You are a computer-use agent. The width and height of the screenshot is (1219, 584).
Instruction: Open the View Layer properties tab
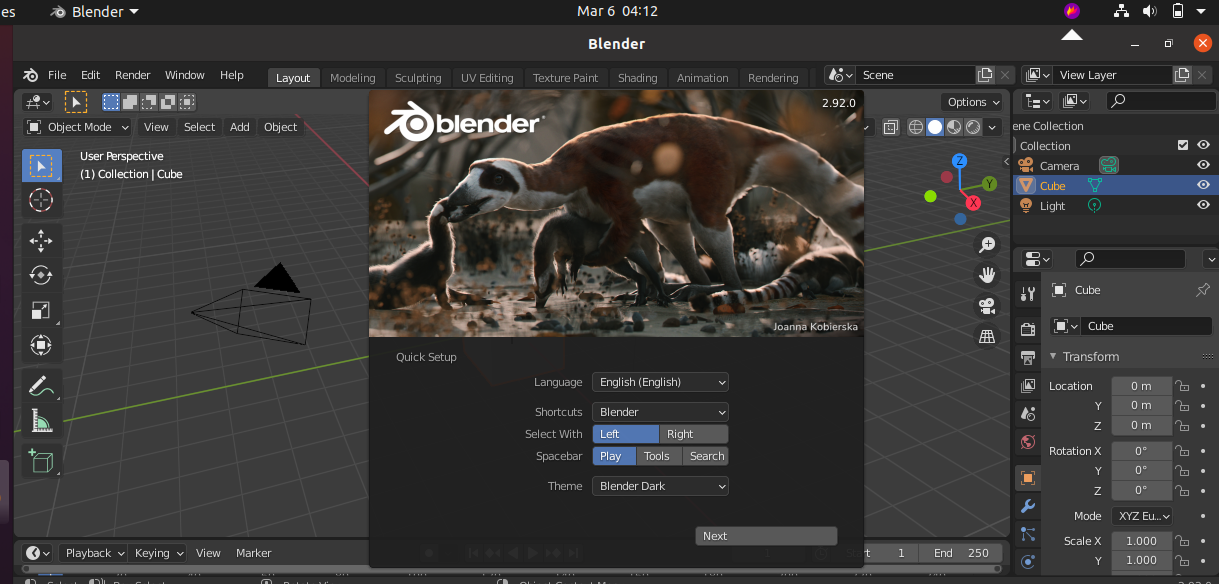click(x=1027, y=385)
